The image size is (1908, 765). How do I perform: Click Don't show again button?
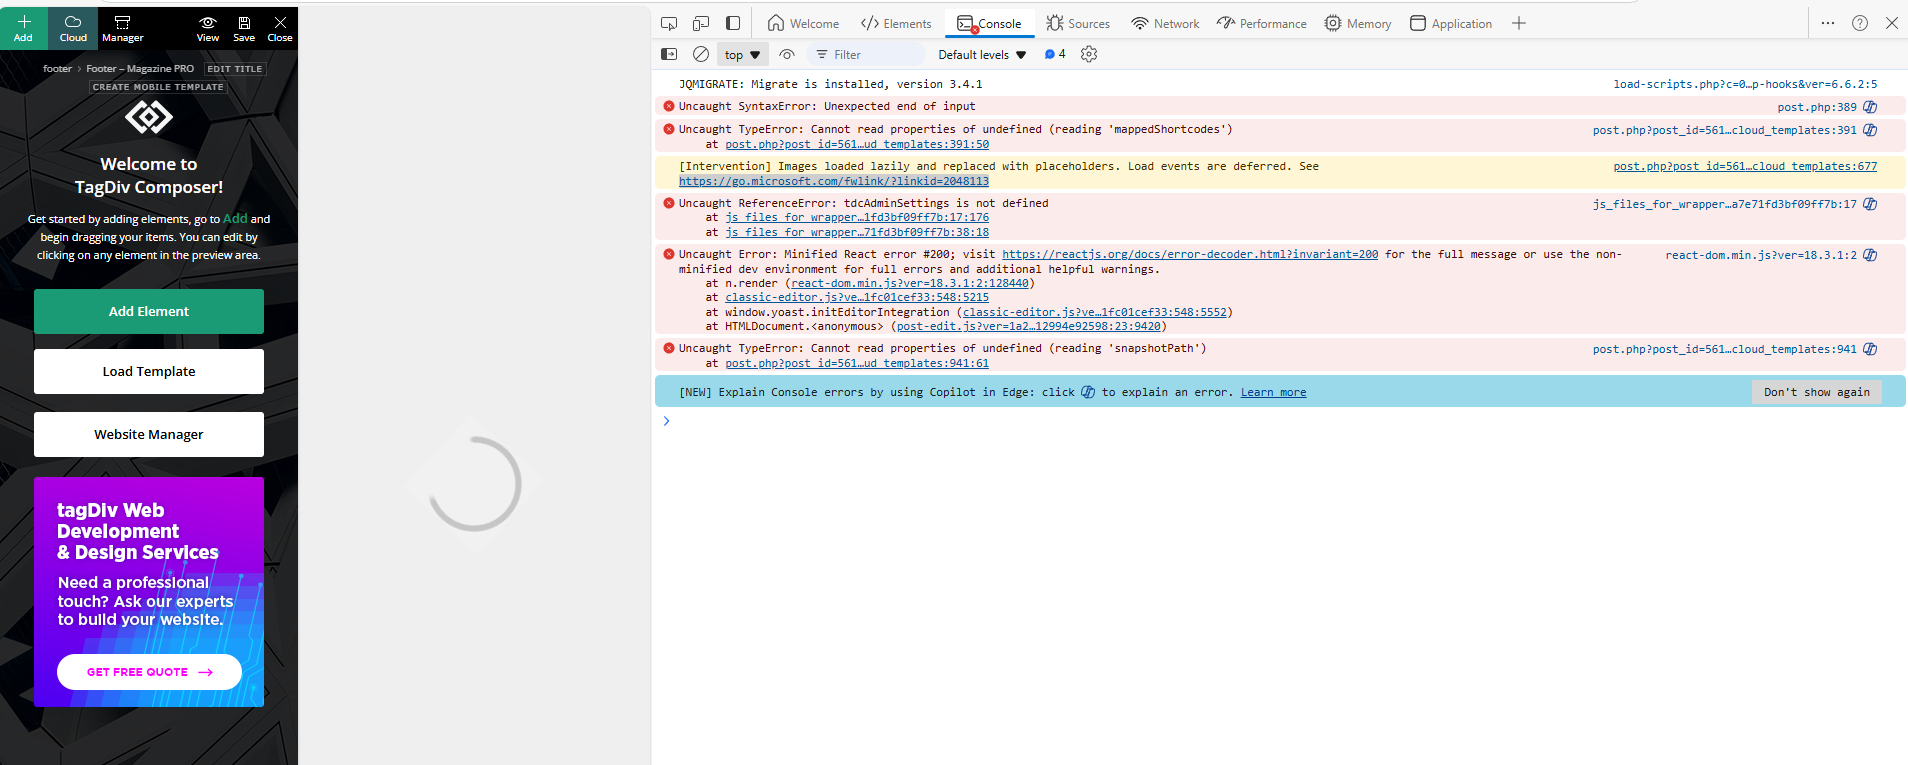[1816, 392]
